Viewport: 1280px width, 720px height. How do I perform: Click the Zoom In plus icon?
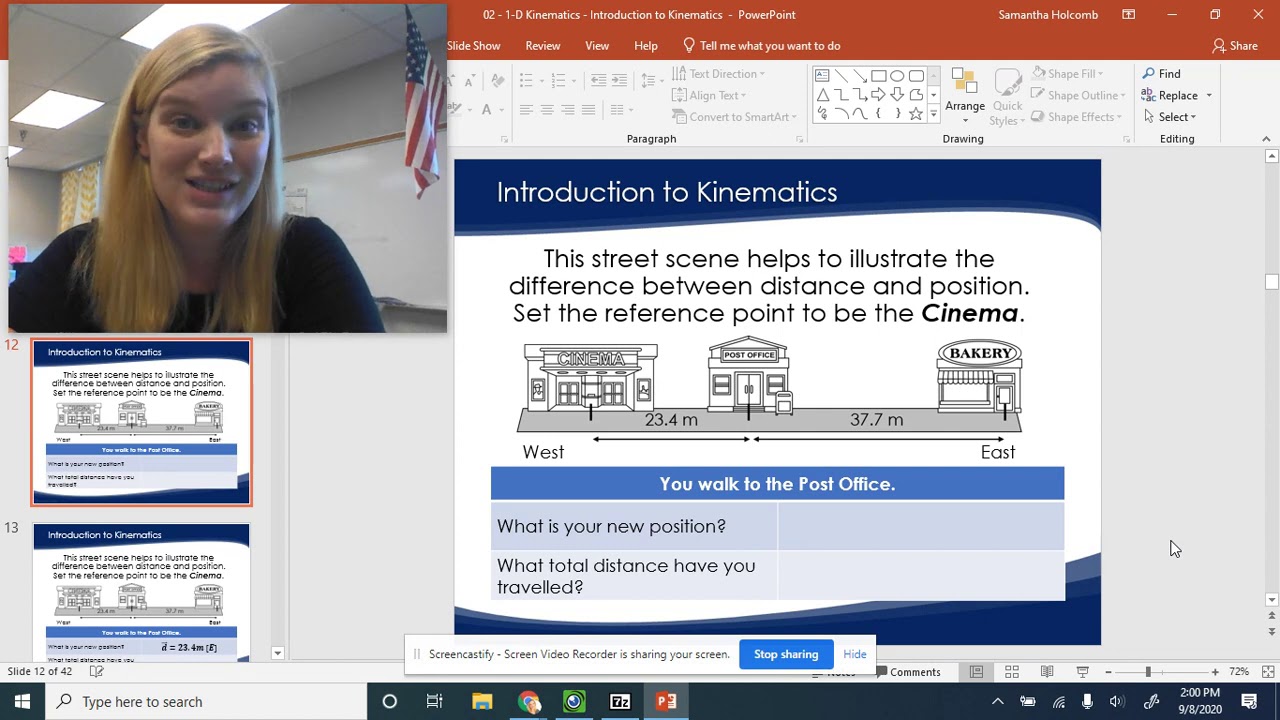coord(1215,672)
